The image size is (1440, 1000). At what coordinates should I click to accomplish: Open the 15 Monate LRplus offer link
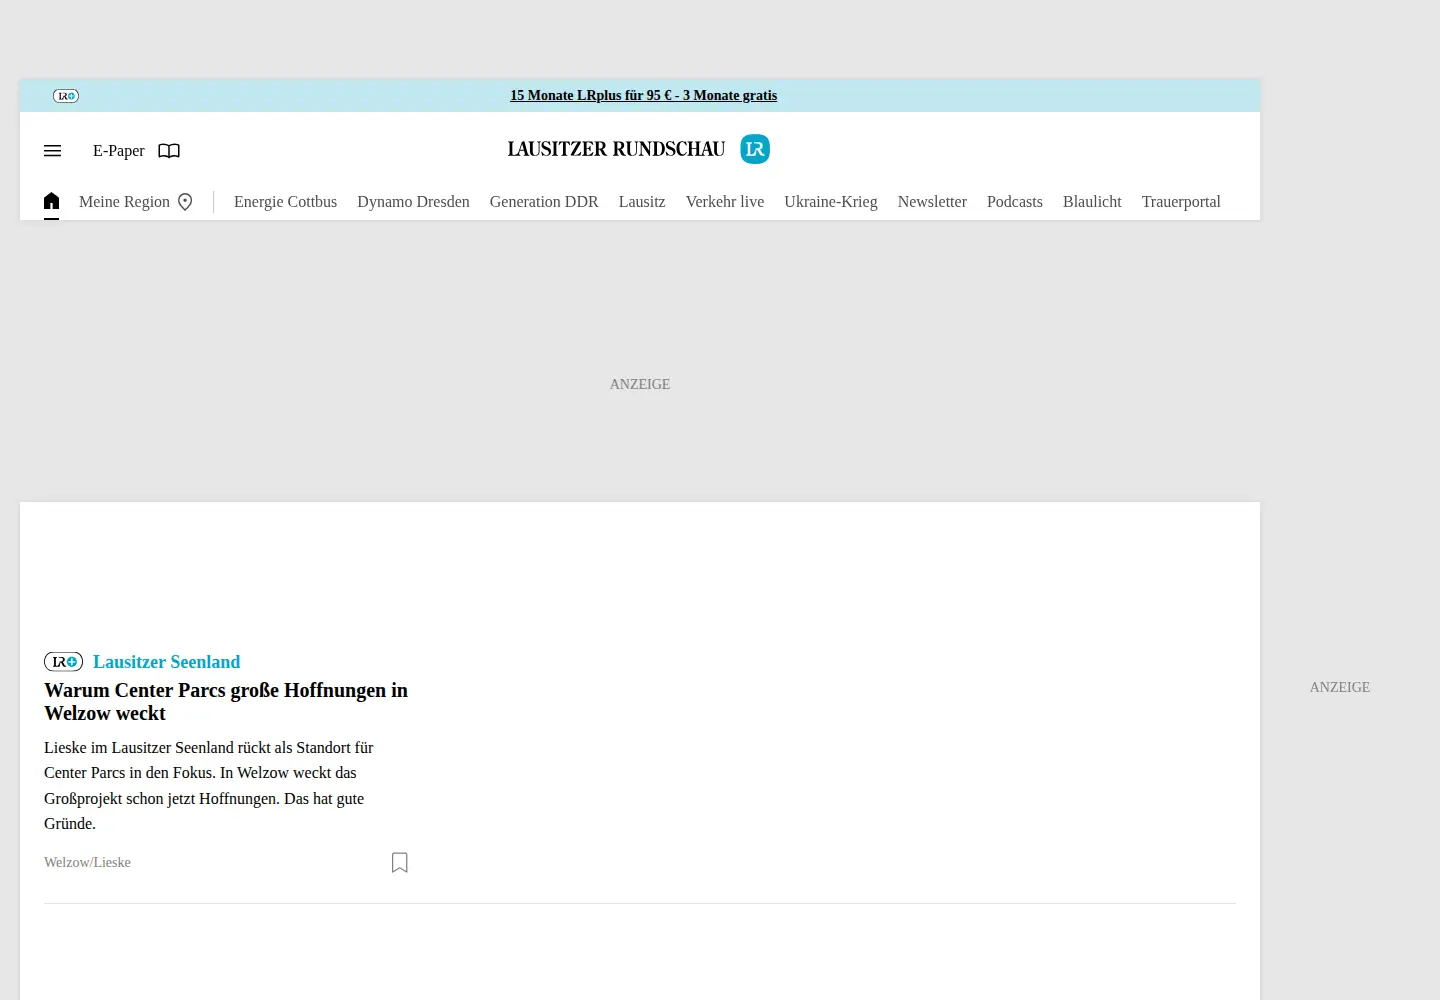[644, 96]
